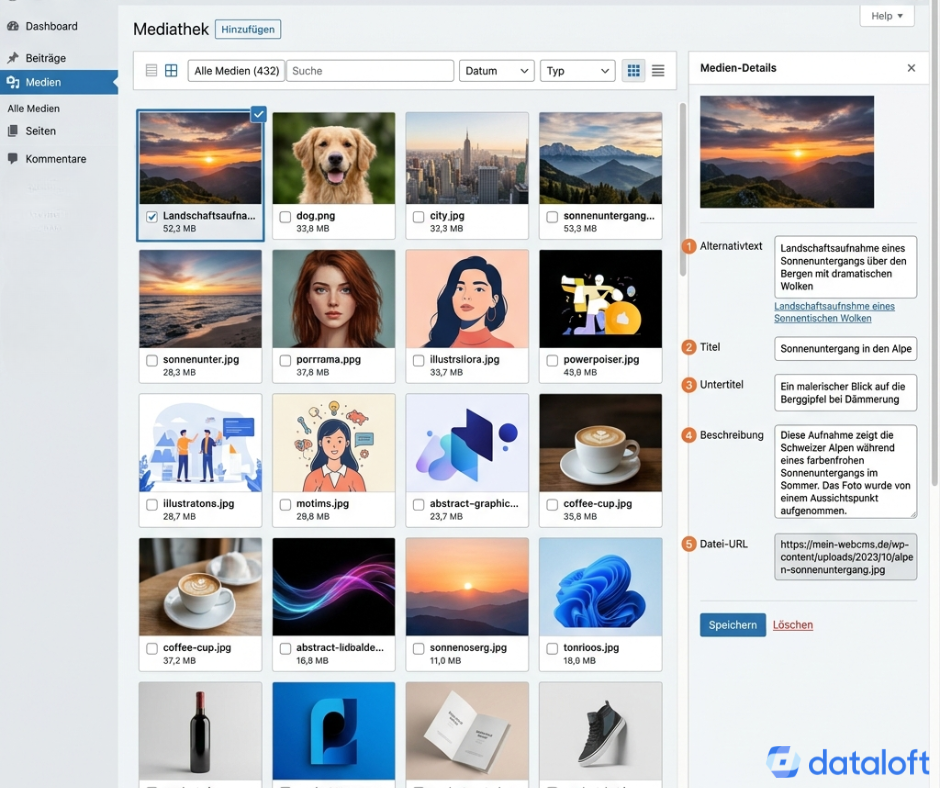Image resolution: width=940 pixels, height=788 pixels.
Task: Select the abstract-graphic... thumbnail
Action: 467,443
